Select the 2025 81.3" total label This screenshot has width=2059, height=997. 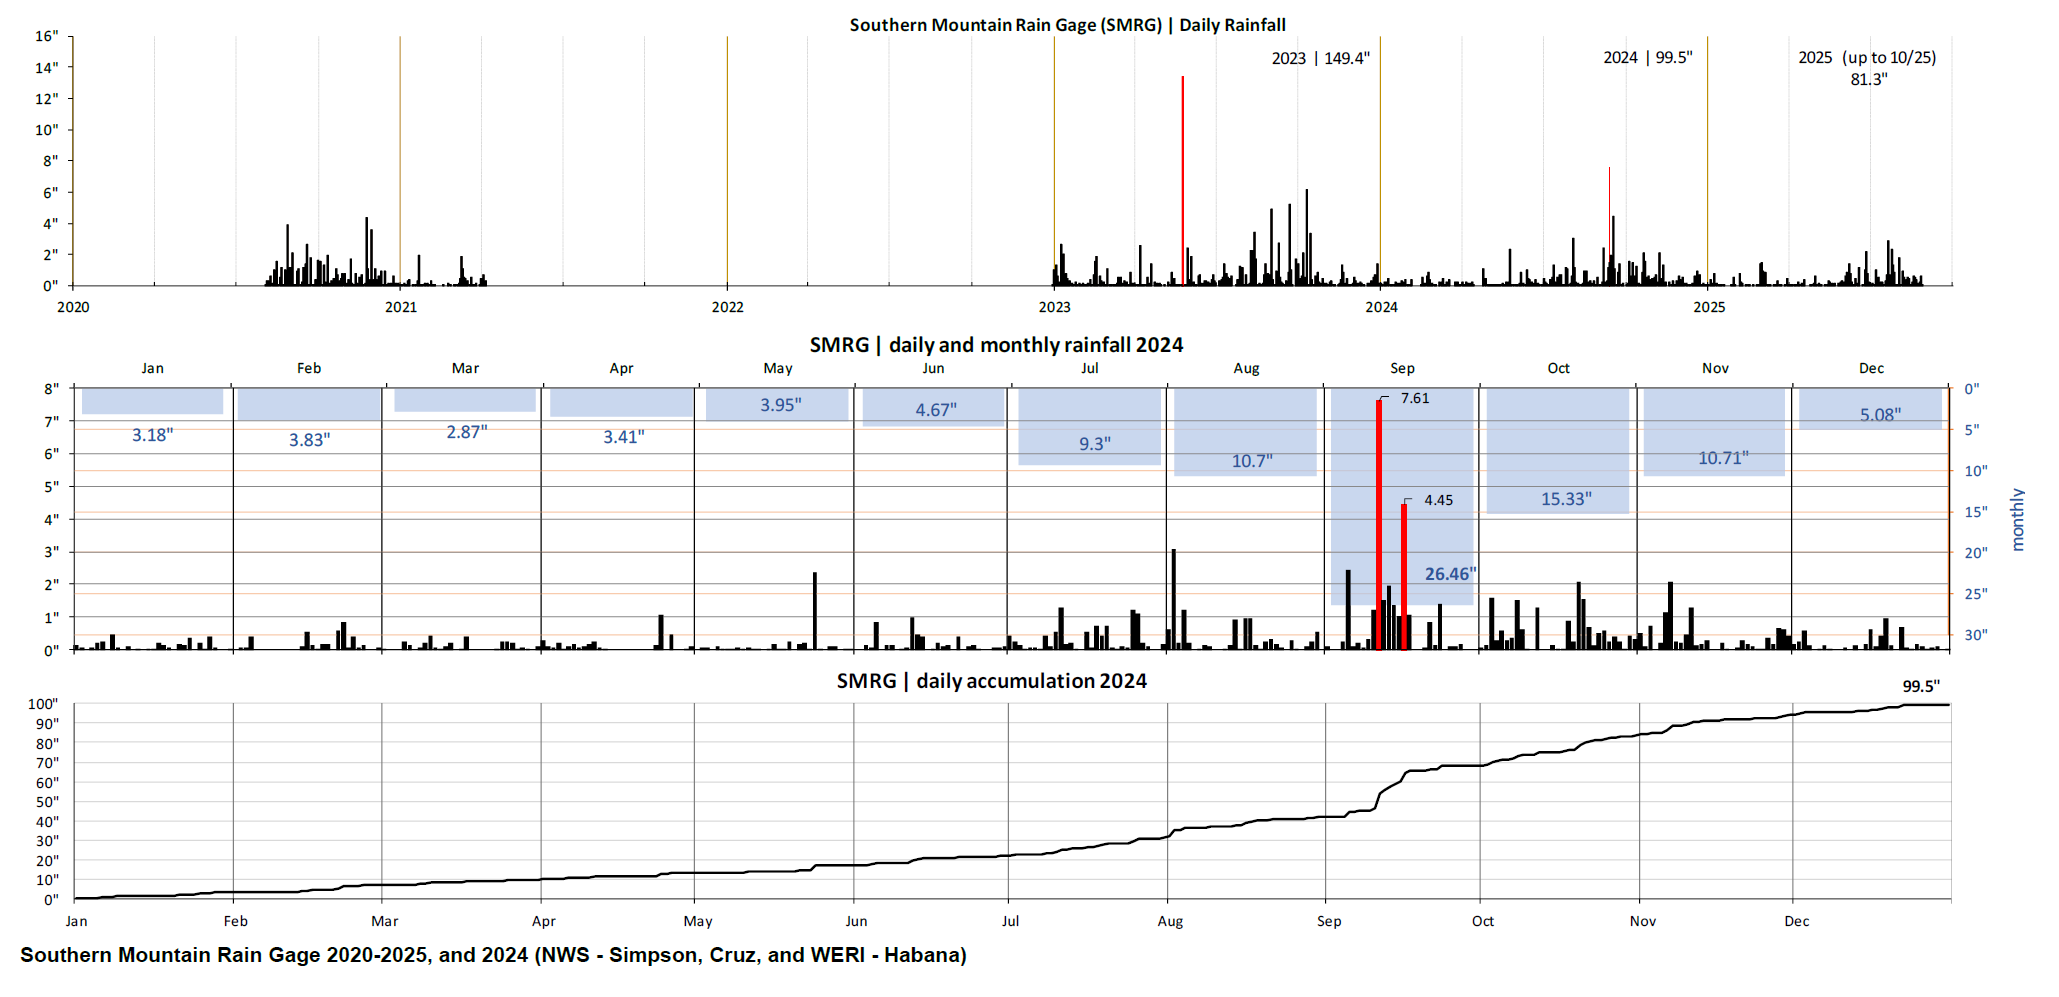(x=1867, y=68)
